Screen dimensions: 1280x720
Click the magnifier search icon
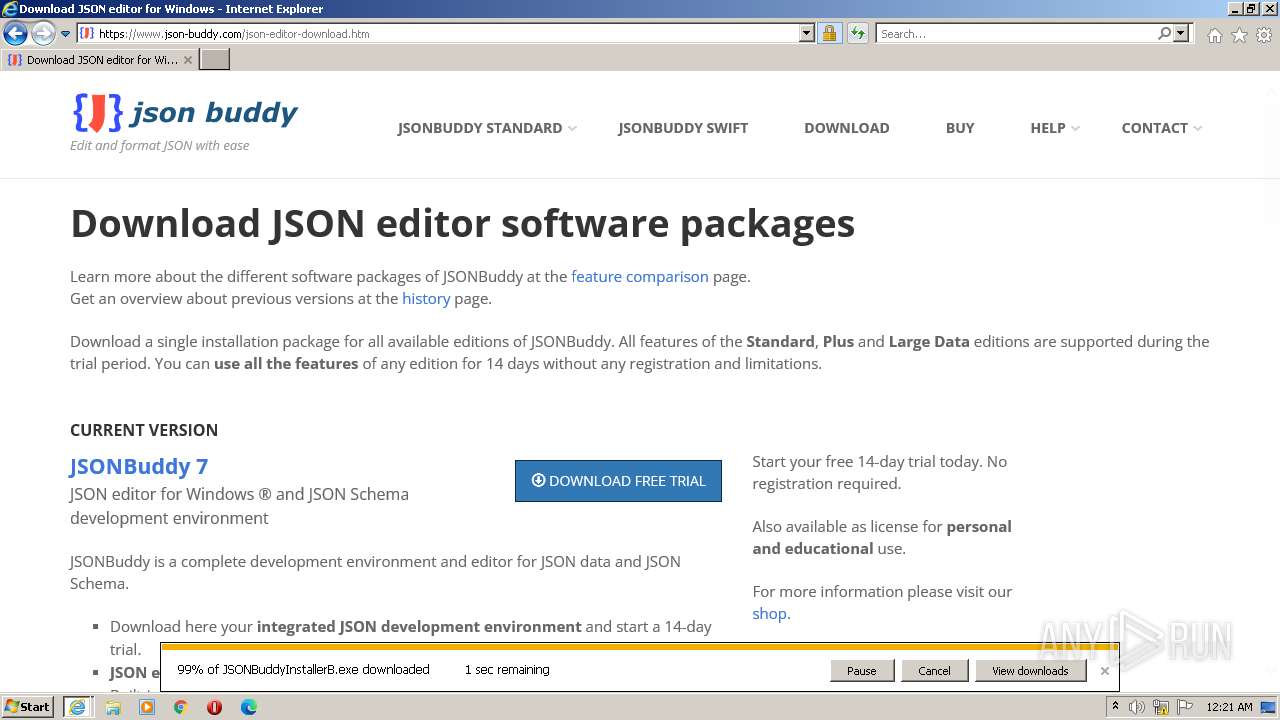[1164, 33]
